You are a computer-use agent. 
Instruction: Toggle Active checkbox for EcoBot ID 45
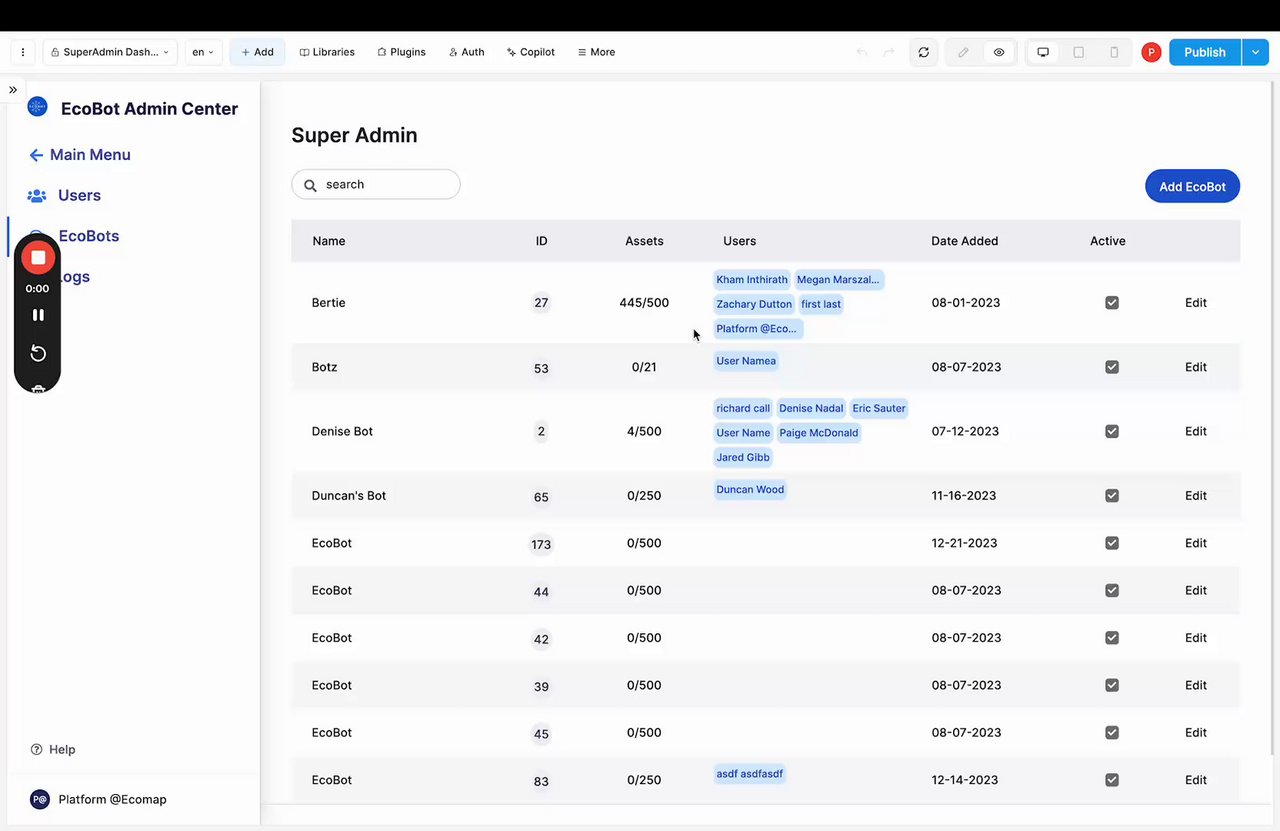click(1112, 733)
